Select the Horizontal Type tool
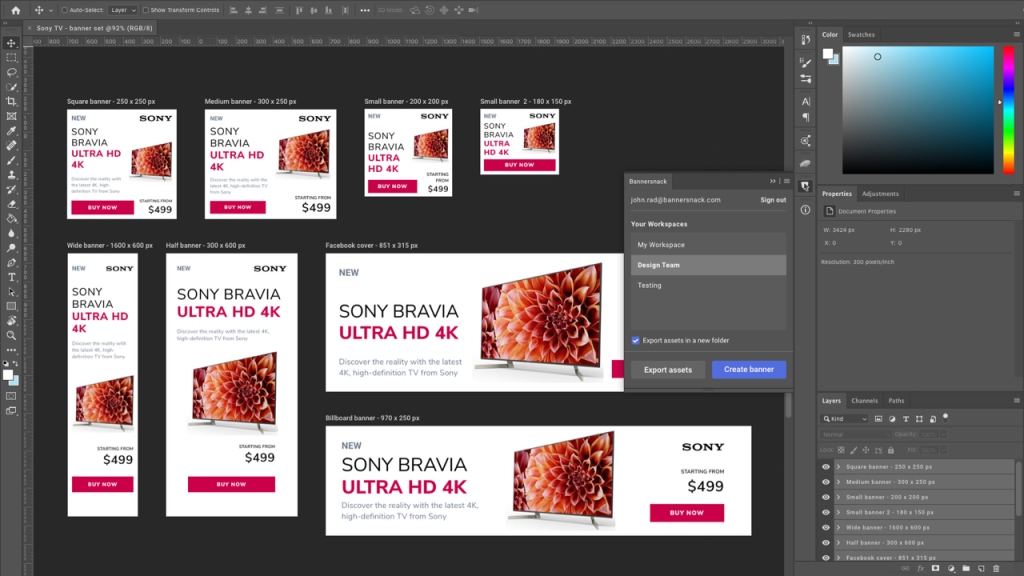This screenshot has height=576, width=1024. coord(11,277)
